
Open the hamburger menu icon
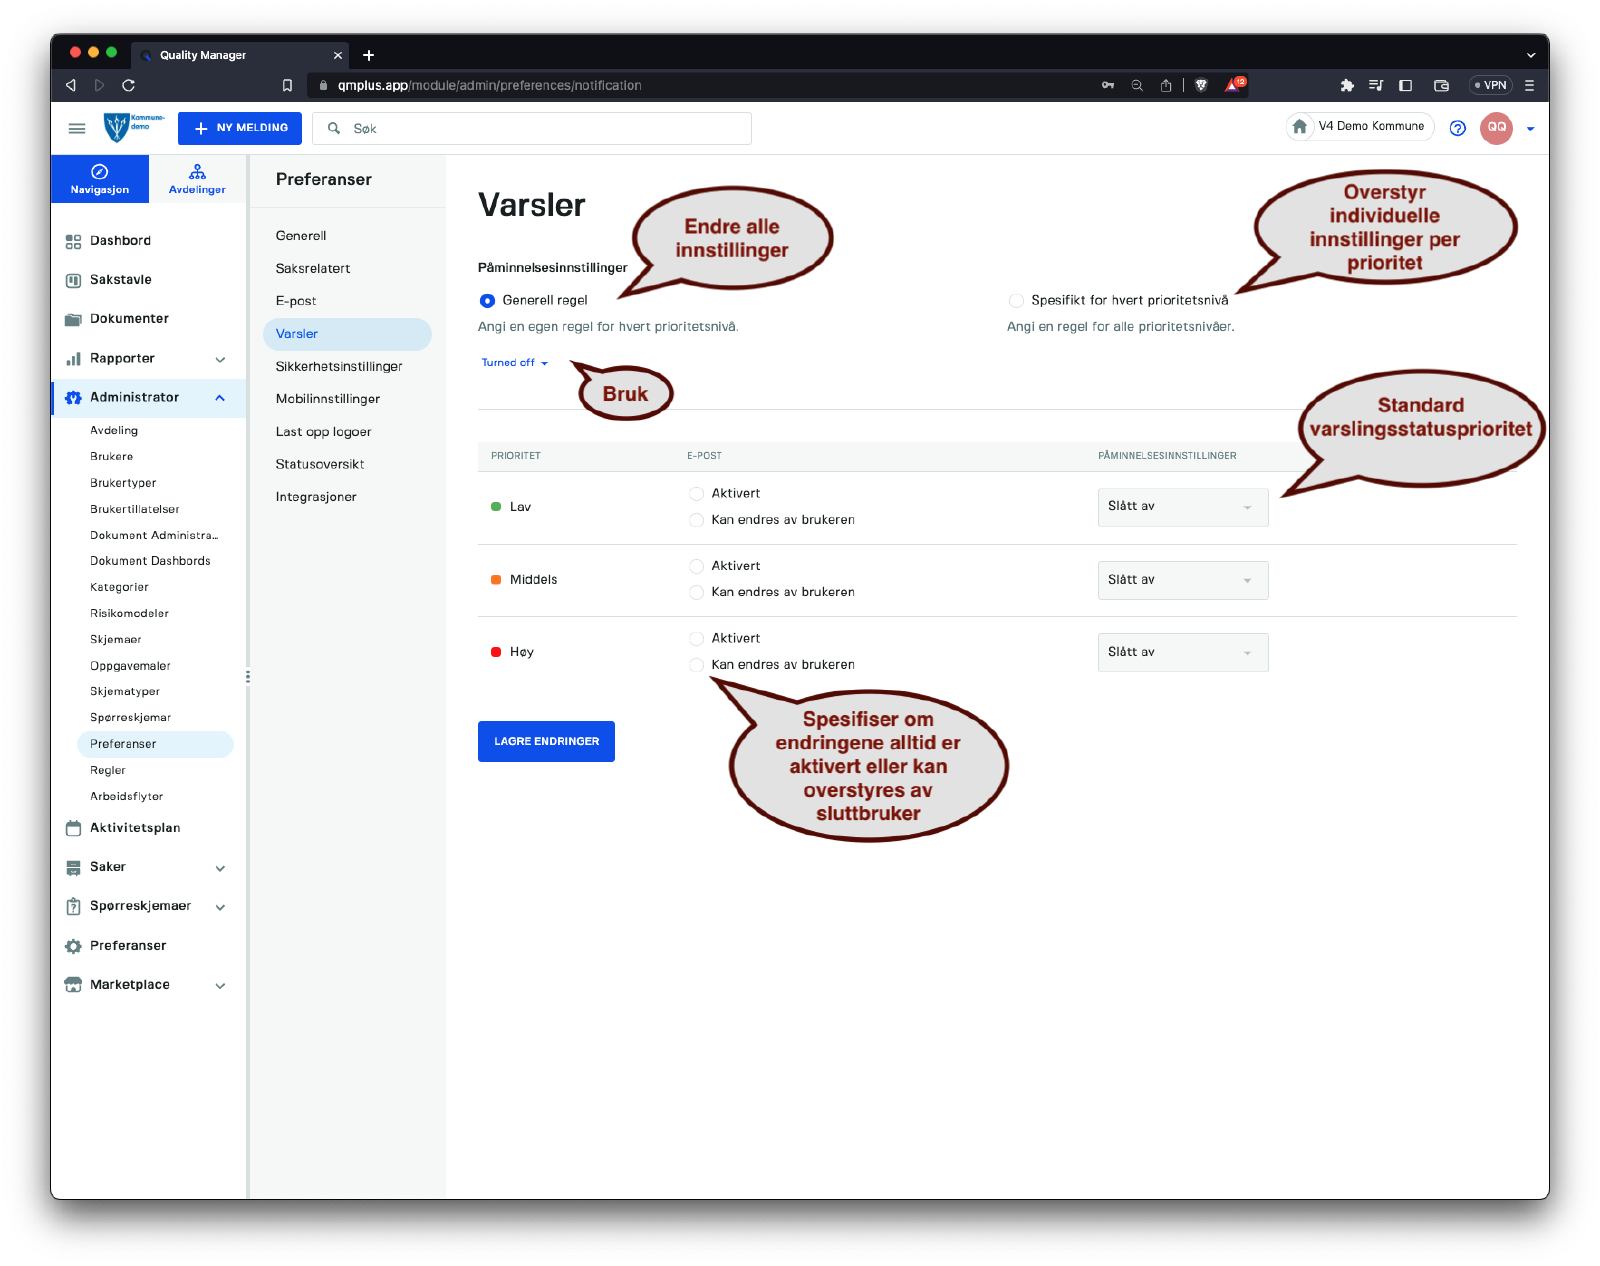[x=76, y=128]
